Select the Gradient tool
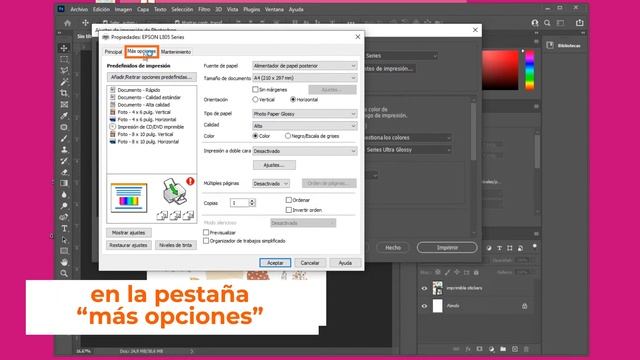Screen dimensions: 640x360 point(64,183)
